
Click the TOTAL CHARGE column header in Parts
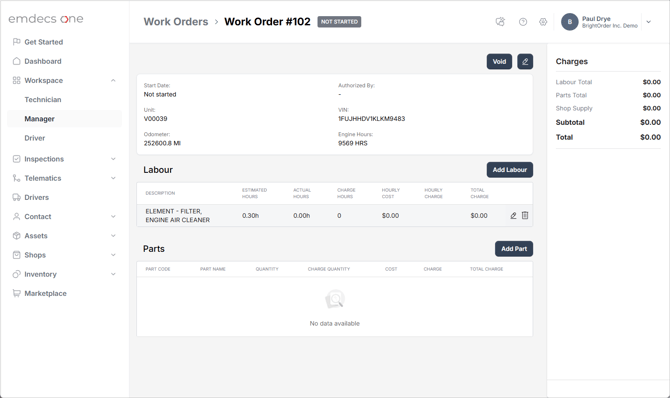[486, 269]
